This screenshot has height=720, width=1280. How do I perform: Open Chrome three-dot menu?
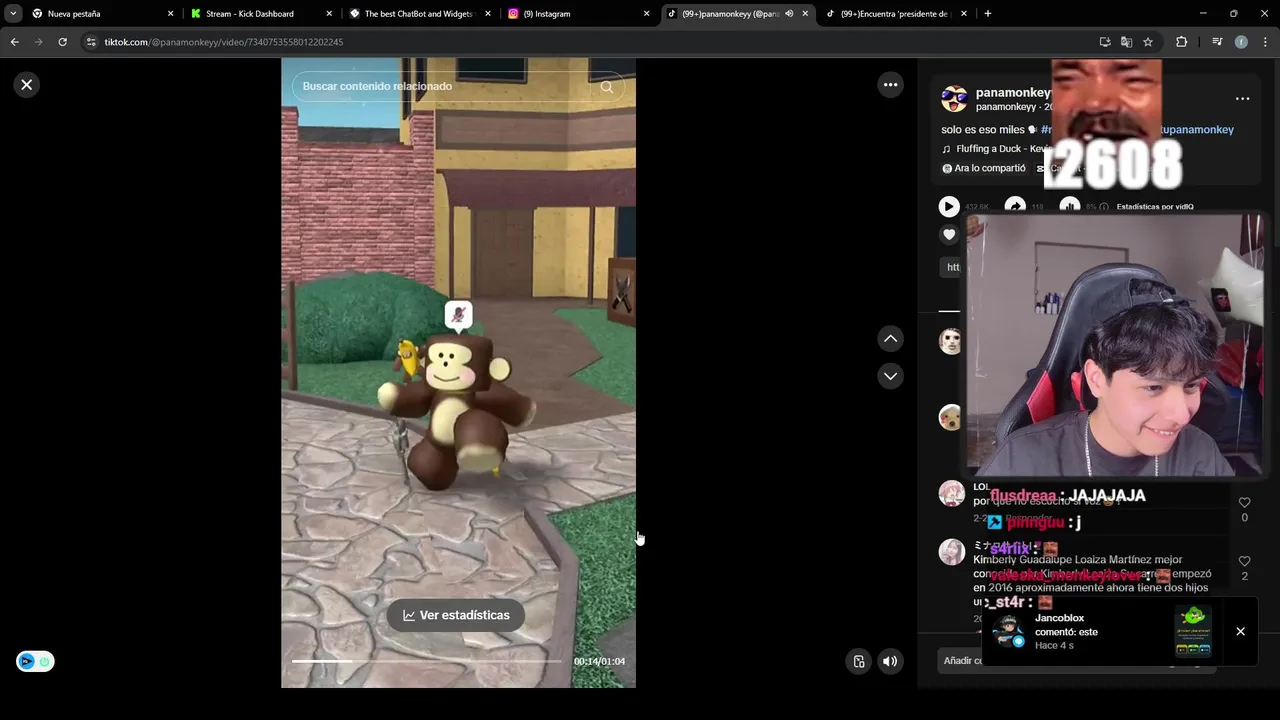1265,42
